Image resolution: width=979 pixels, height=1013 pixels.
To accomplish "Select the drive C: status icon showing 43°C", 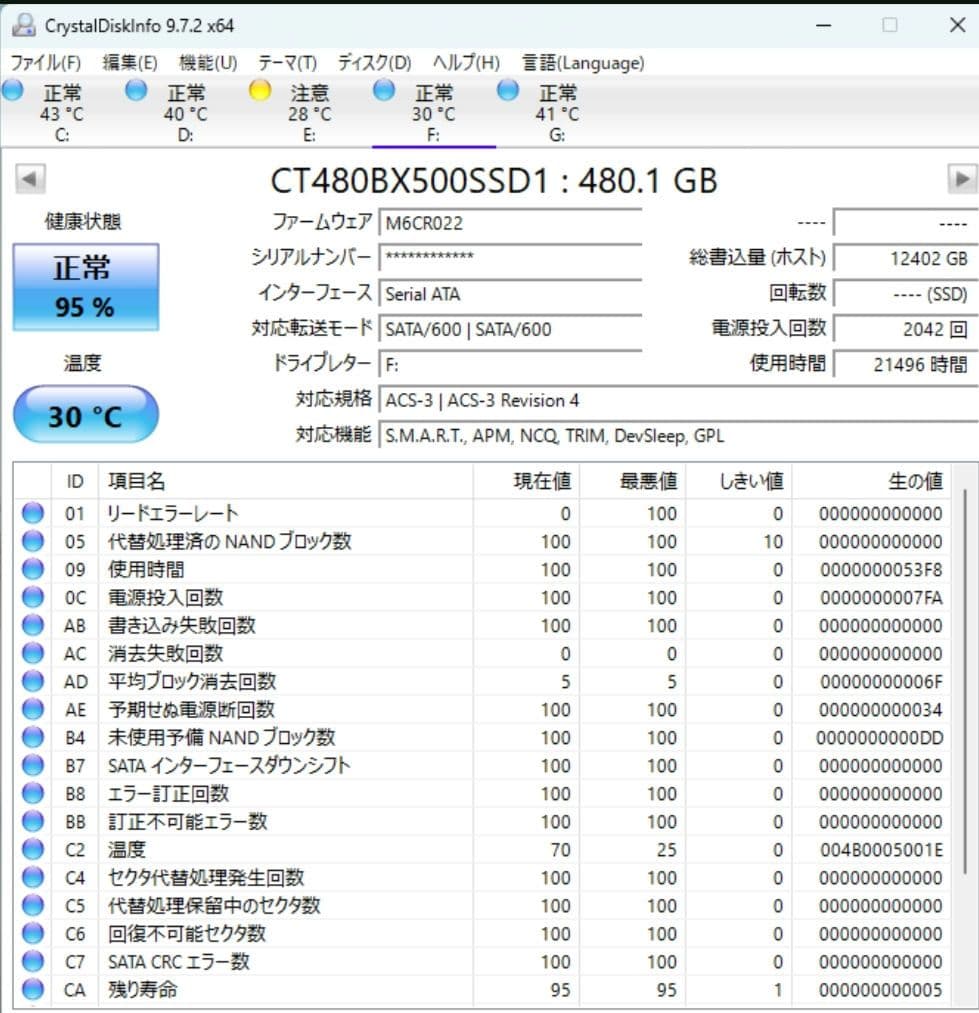I will [13, 91].
